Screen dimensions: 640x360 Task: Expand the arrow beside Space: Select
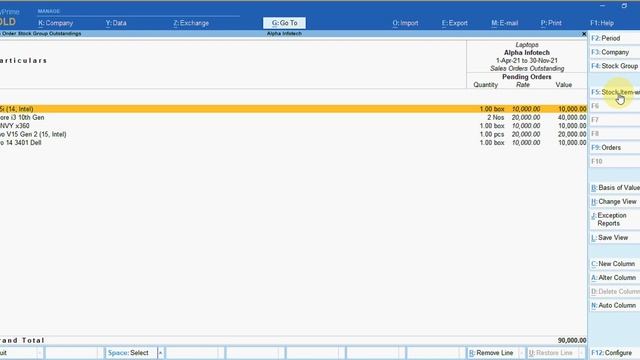click(160, 353)
